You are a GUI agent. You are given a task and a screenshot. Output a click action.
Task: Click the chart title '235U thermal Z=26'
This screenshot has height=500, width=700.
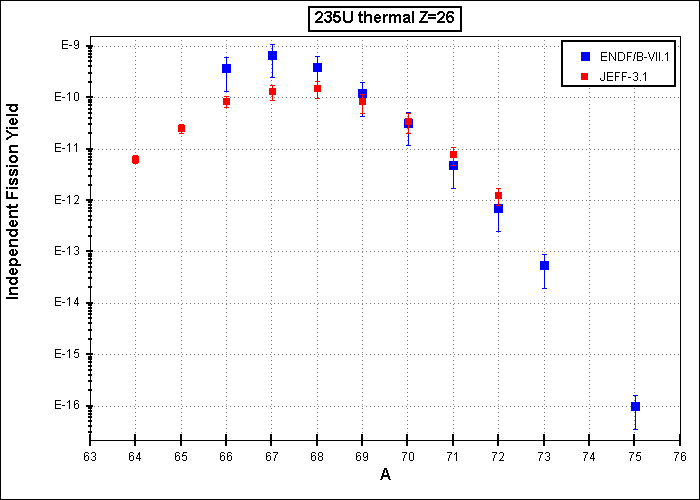point(385,20)
